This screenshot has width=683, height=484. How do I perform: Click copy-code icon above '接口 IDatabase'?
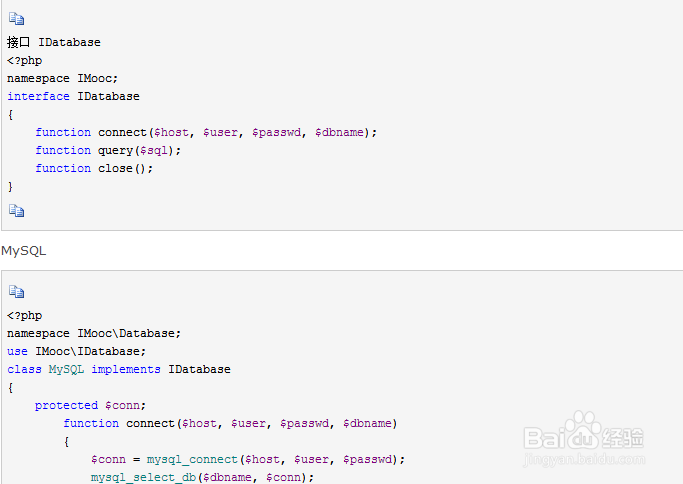[x=17, y=19]
